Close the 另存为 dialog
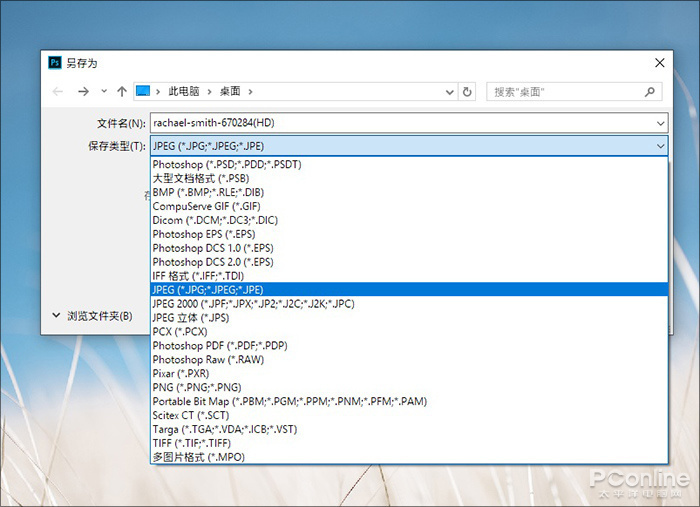Screen dimensions: 700x507 coord(659,63)
